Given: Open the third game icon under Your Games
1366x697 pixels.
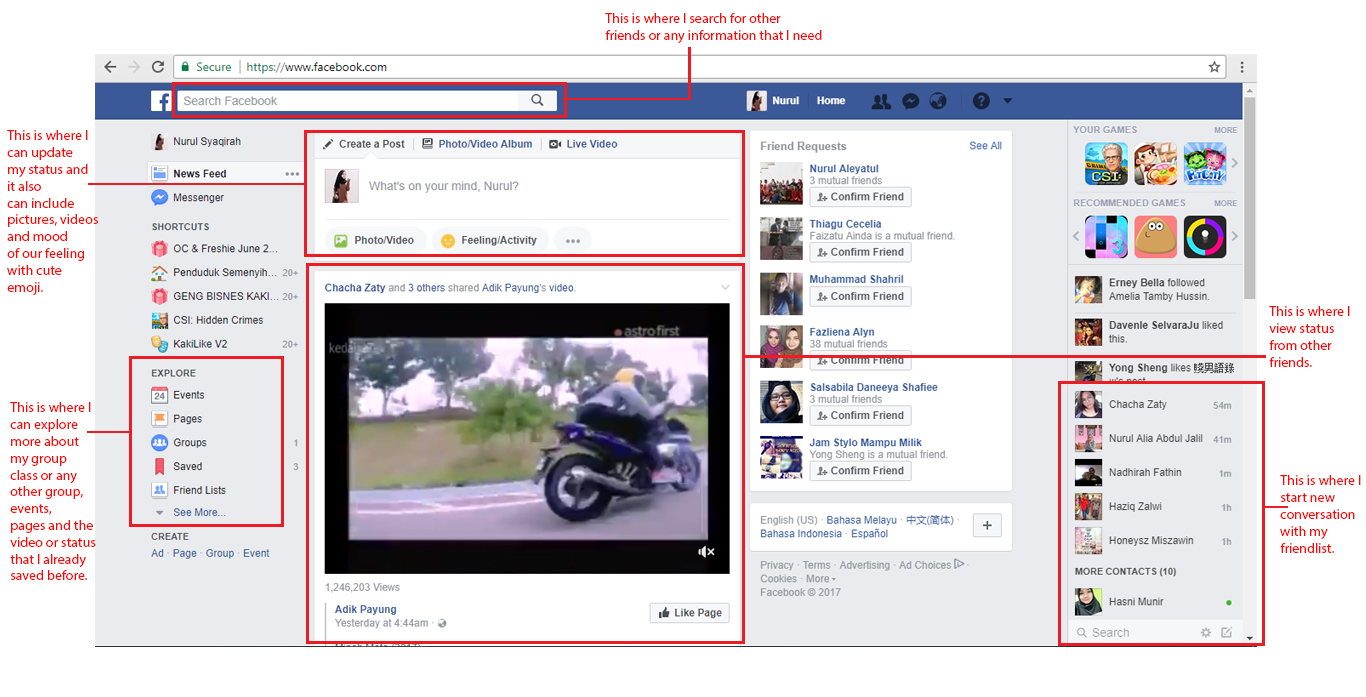Looking at the screenshot, I should pyautogui.click(x=1205, y=163).
